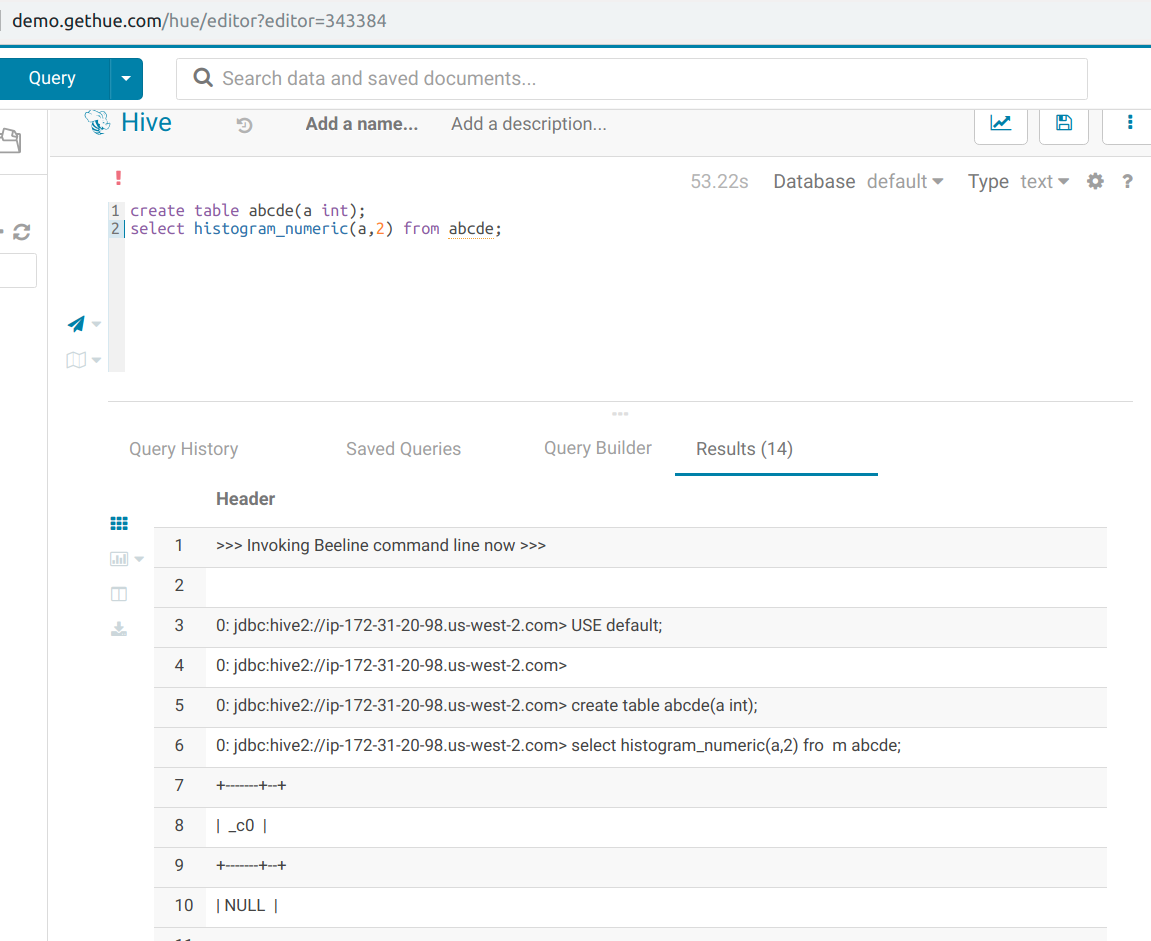Viewport: 1151px width, 941px height.
Task: Click the Header column heading
Action: pos(245,499)
